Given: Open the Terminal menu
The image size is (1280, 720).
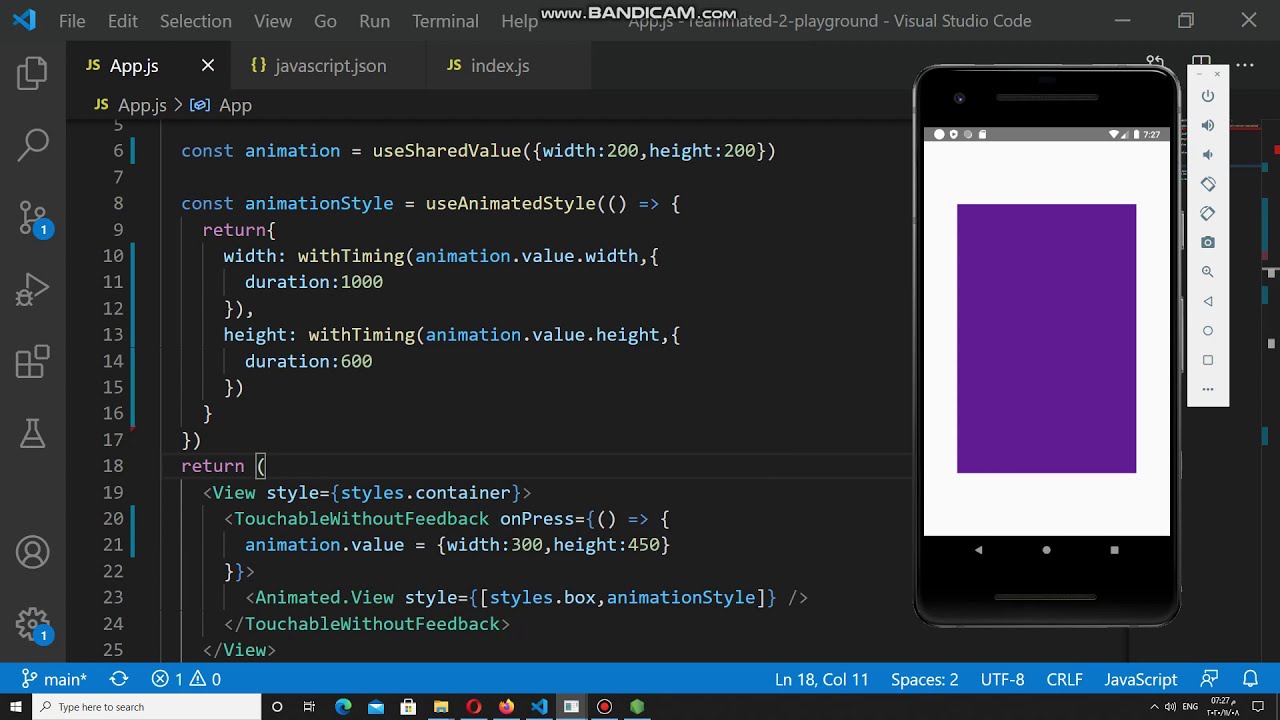Looking at the screenshot, I should point(445,21).
